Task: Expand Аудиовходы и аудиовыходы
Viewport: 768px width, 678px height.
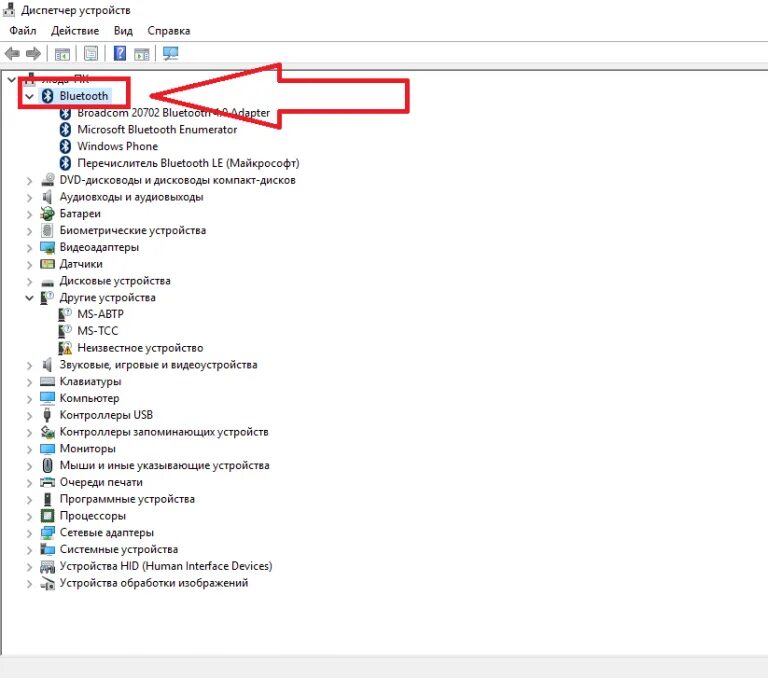Action: coord(29,197)
